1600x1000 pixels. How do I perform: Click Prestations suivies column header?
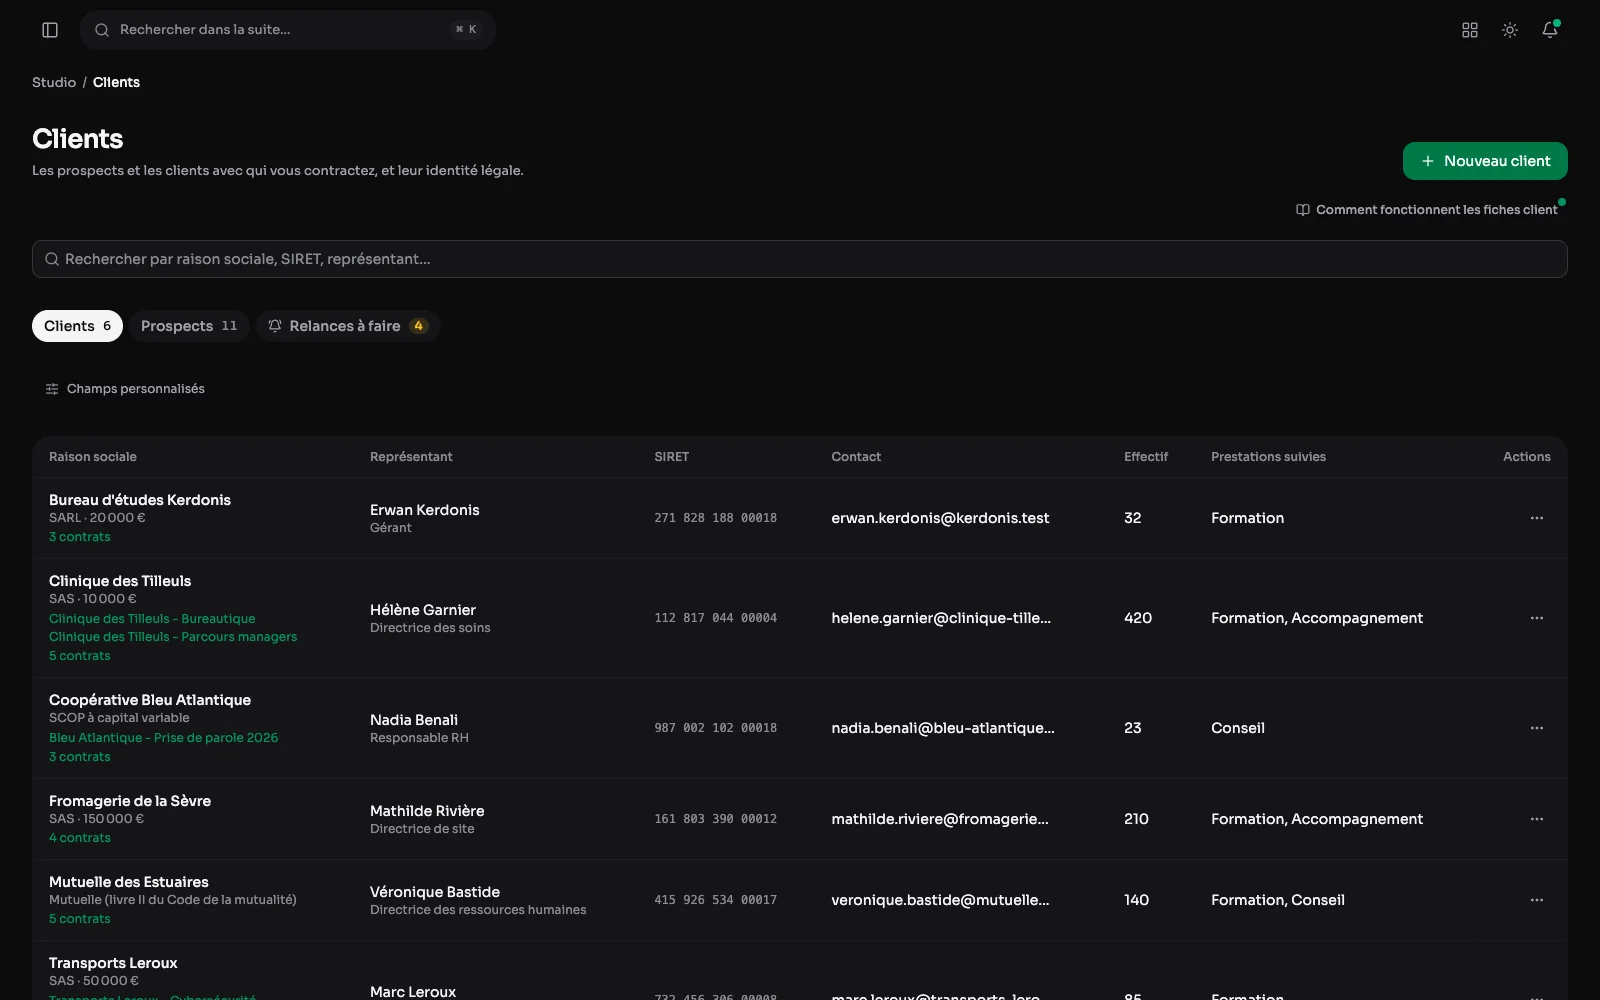[x=1268, y=457]
